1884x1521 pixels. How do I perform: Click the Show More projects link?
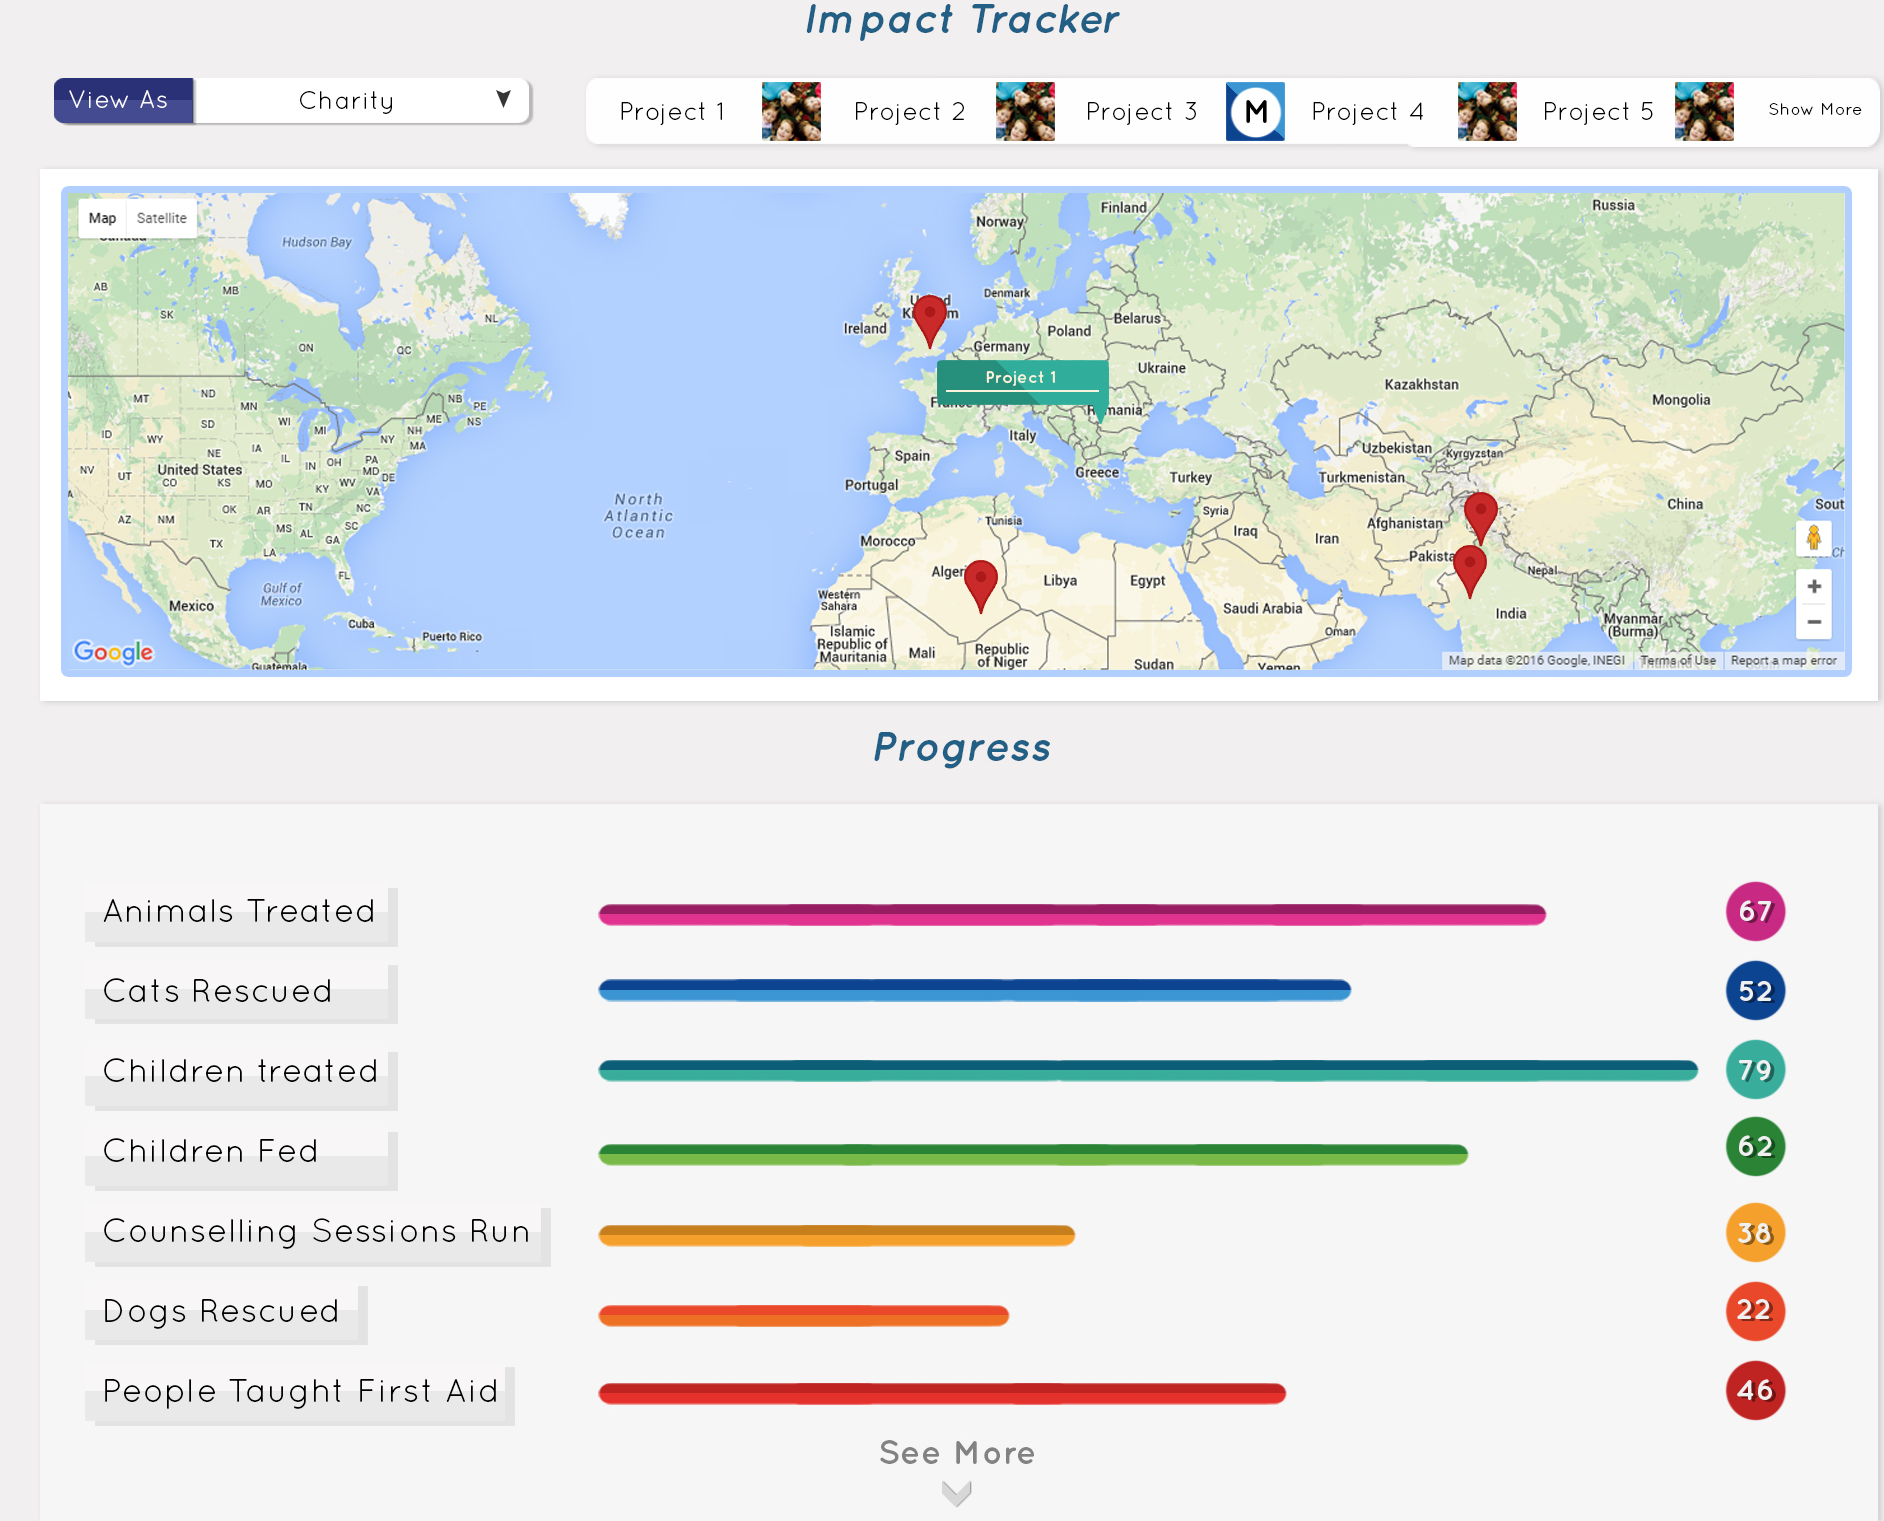coord(1815,110)
